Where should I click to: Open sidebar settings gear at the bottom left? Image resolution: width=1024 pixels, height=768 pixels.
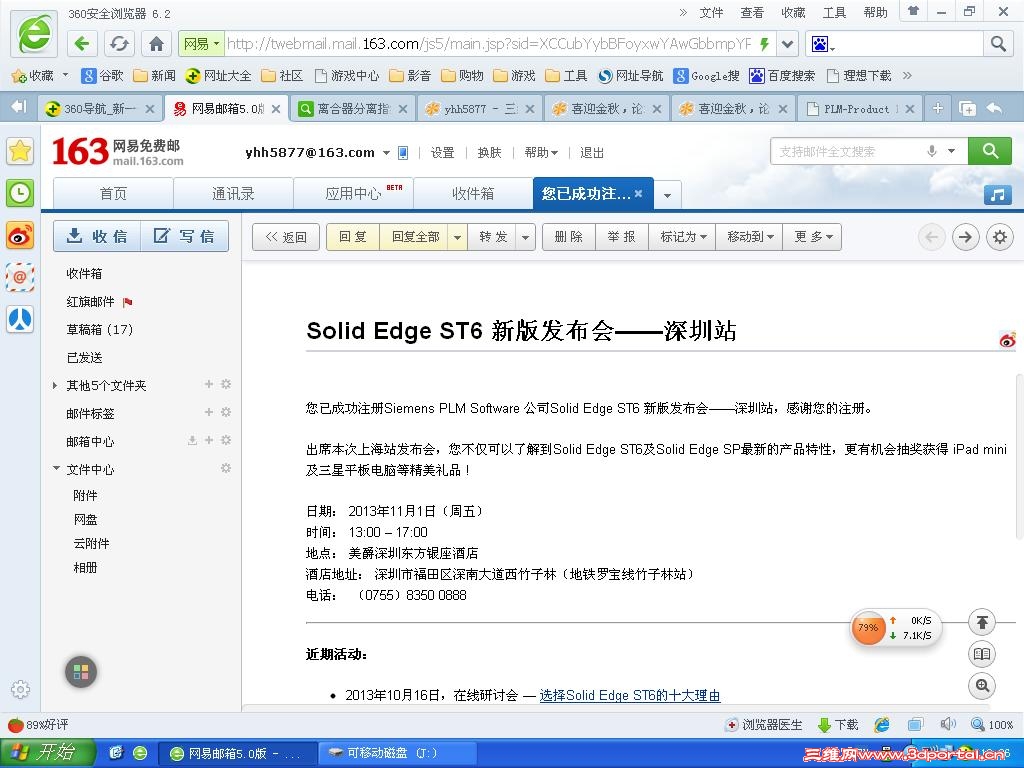[x=20, y=689]
